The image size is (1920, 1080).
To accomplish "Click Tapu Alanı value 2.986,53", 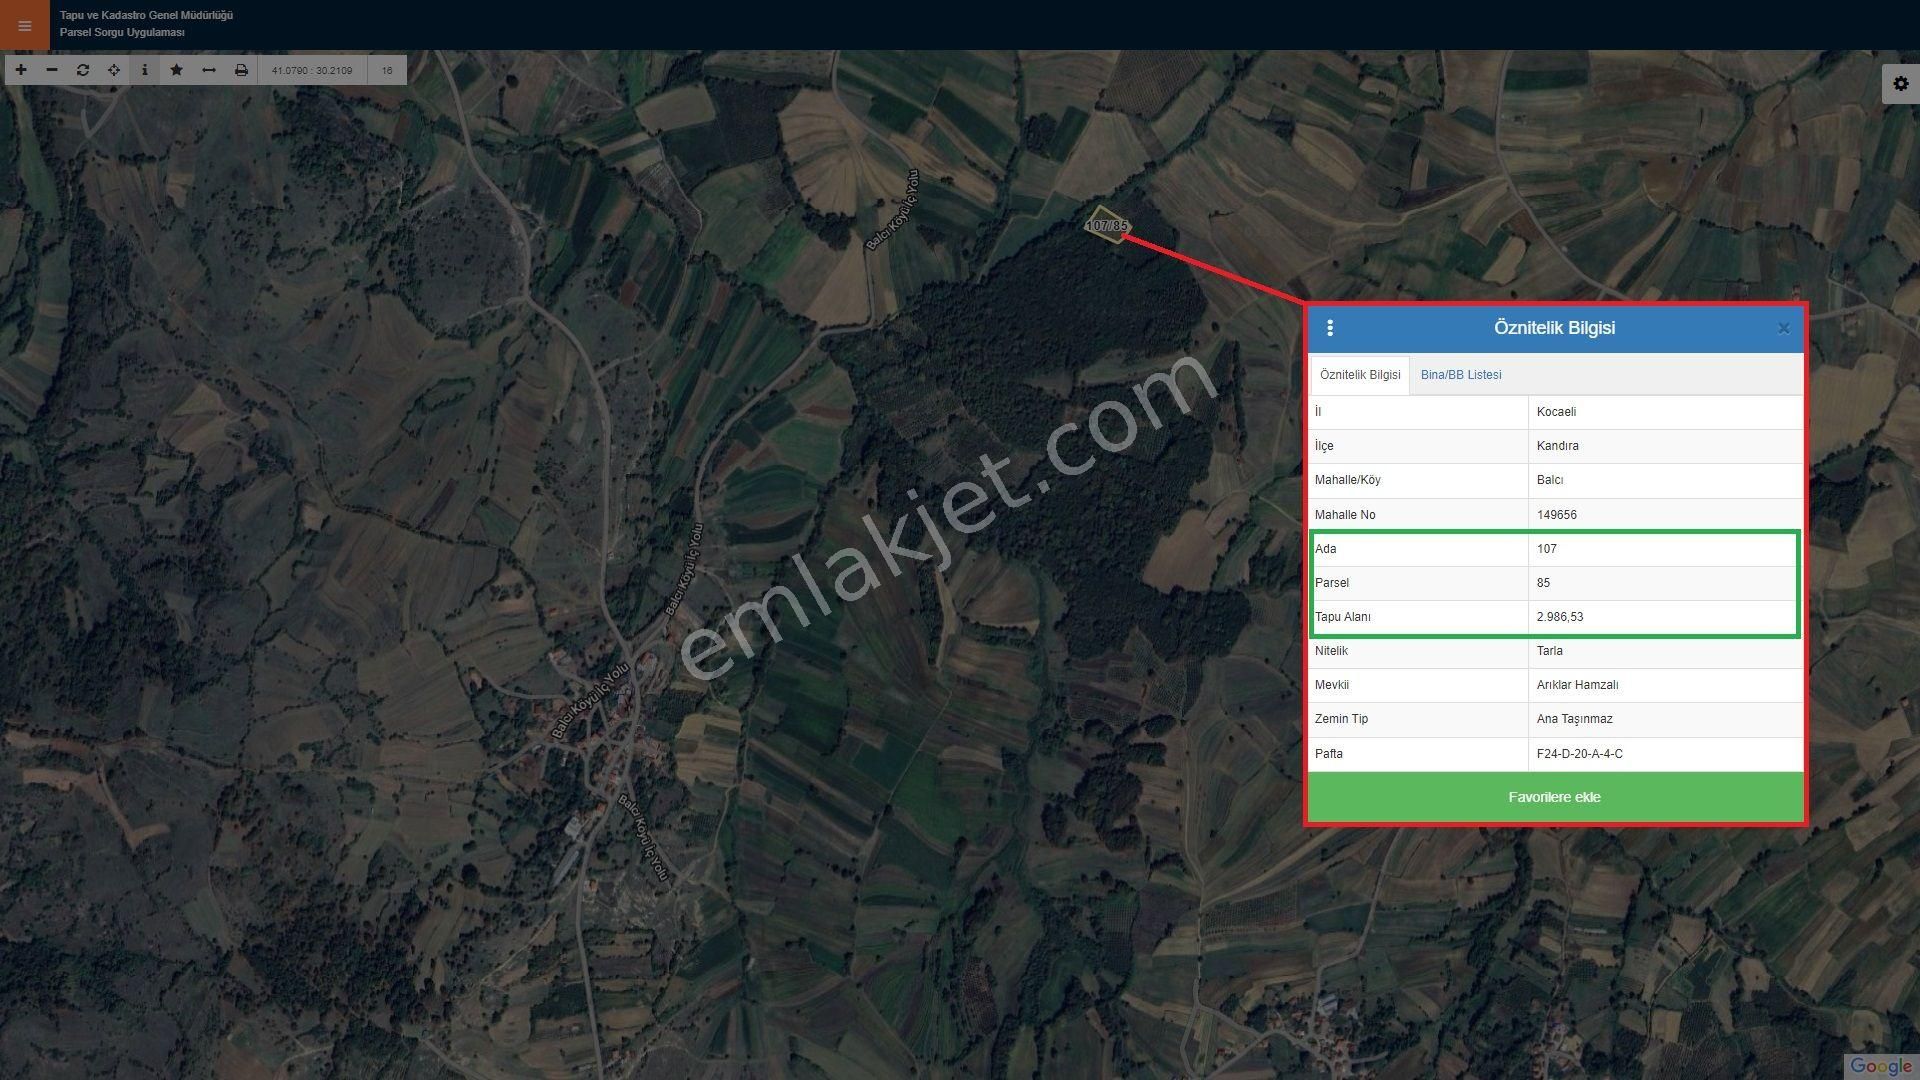I will [1560, 617].
